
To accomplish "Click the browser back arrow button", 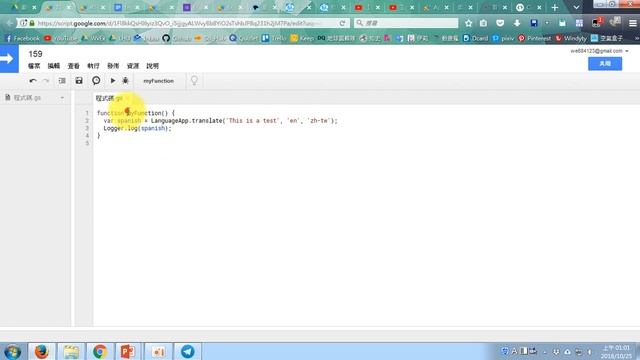I will 9,23.
